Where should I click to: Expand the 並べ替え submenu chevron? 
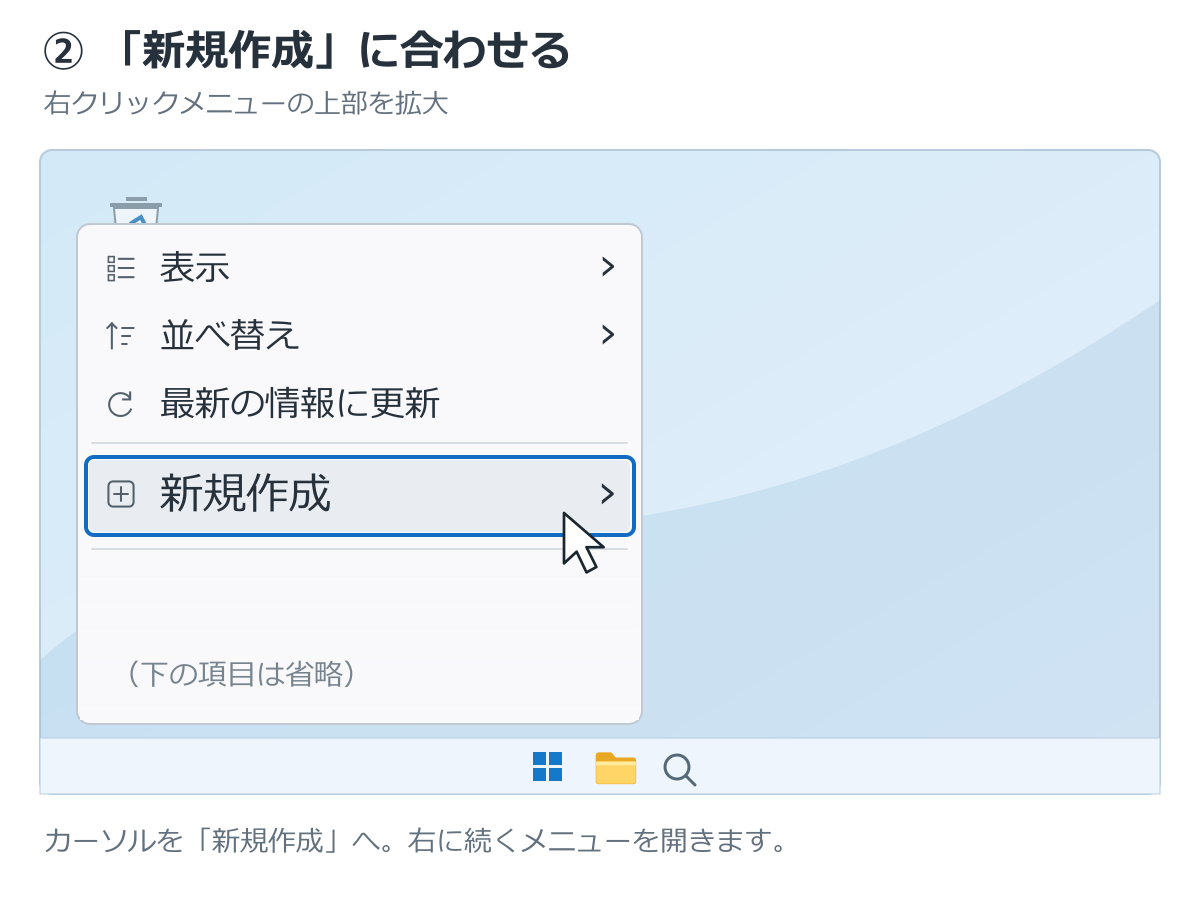point(606,334)
